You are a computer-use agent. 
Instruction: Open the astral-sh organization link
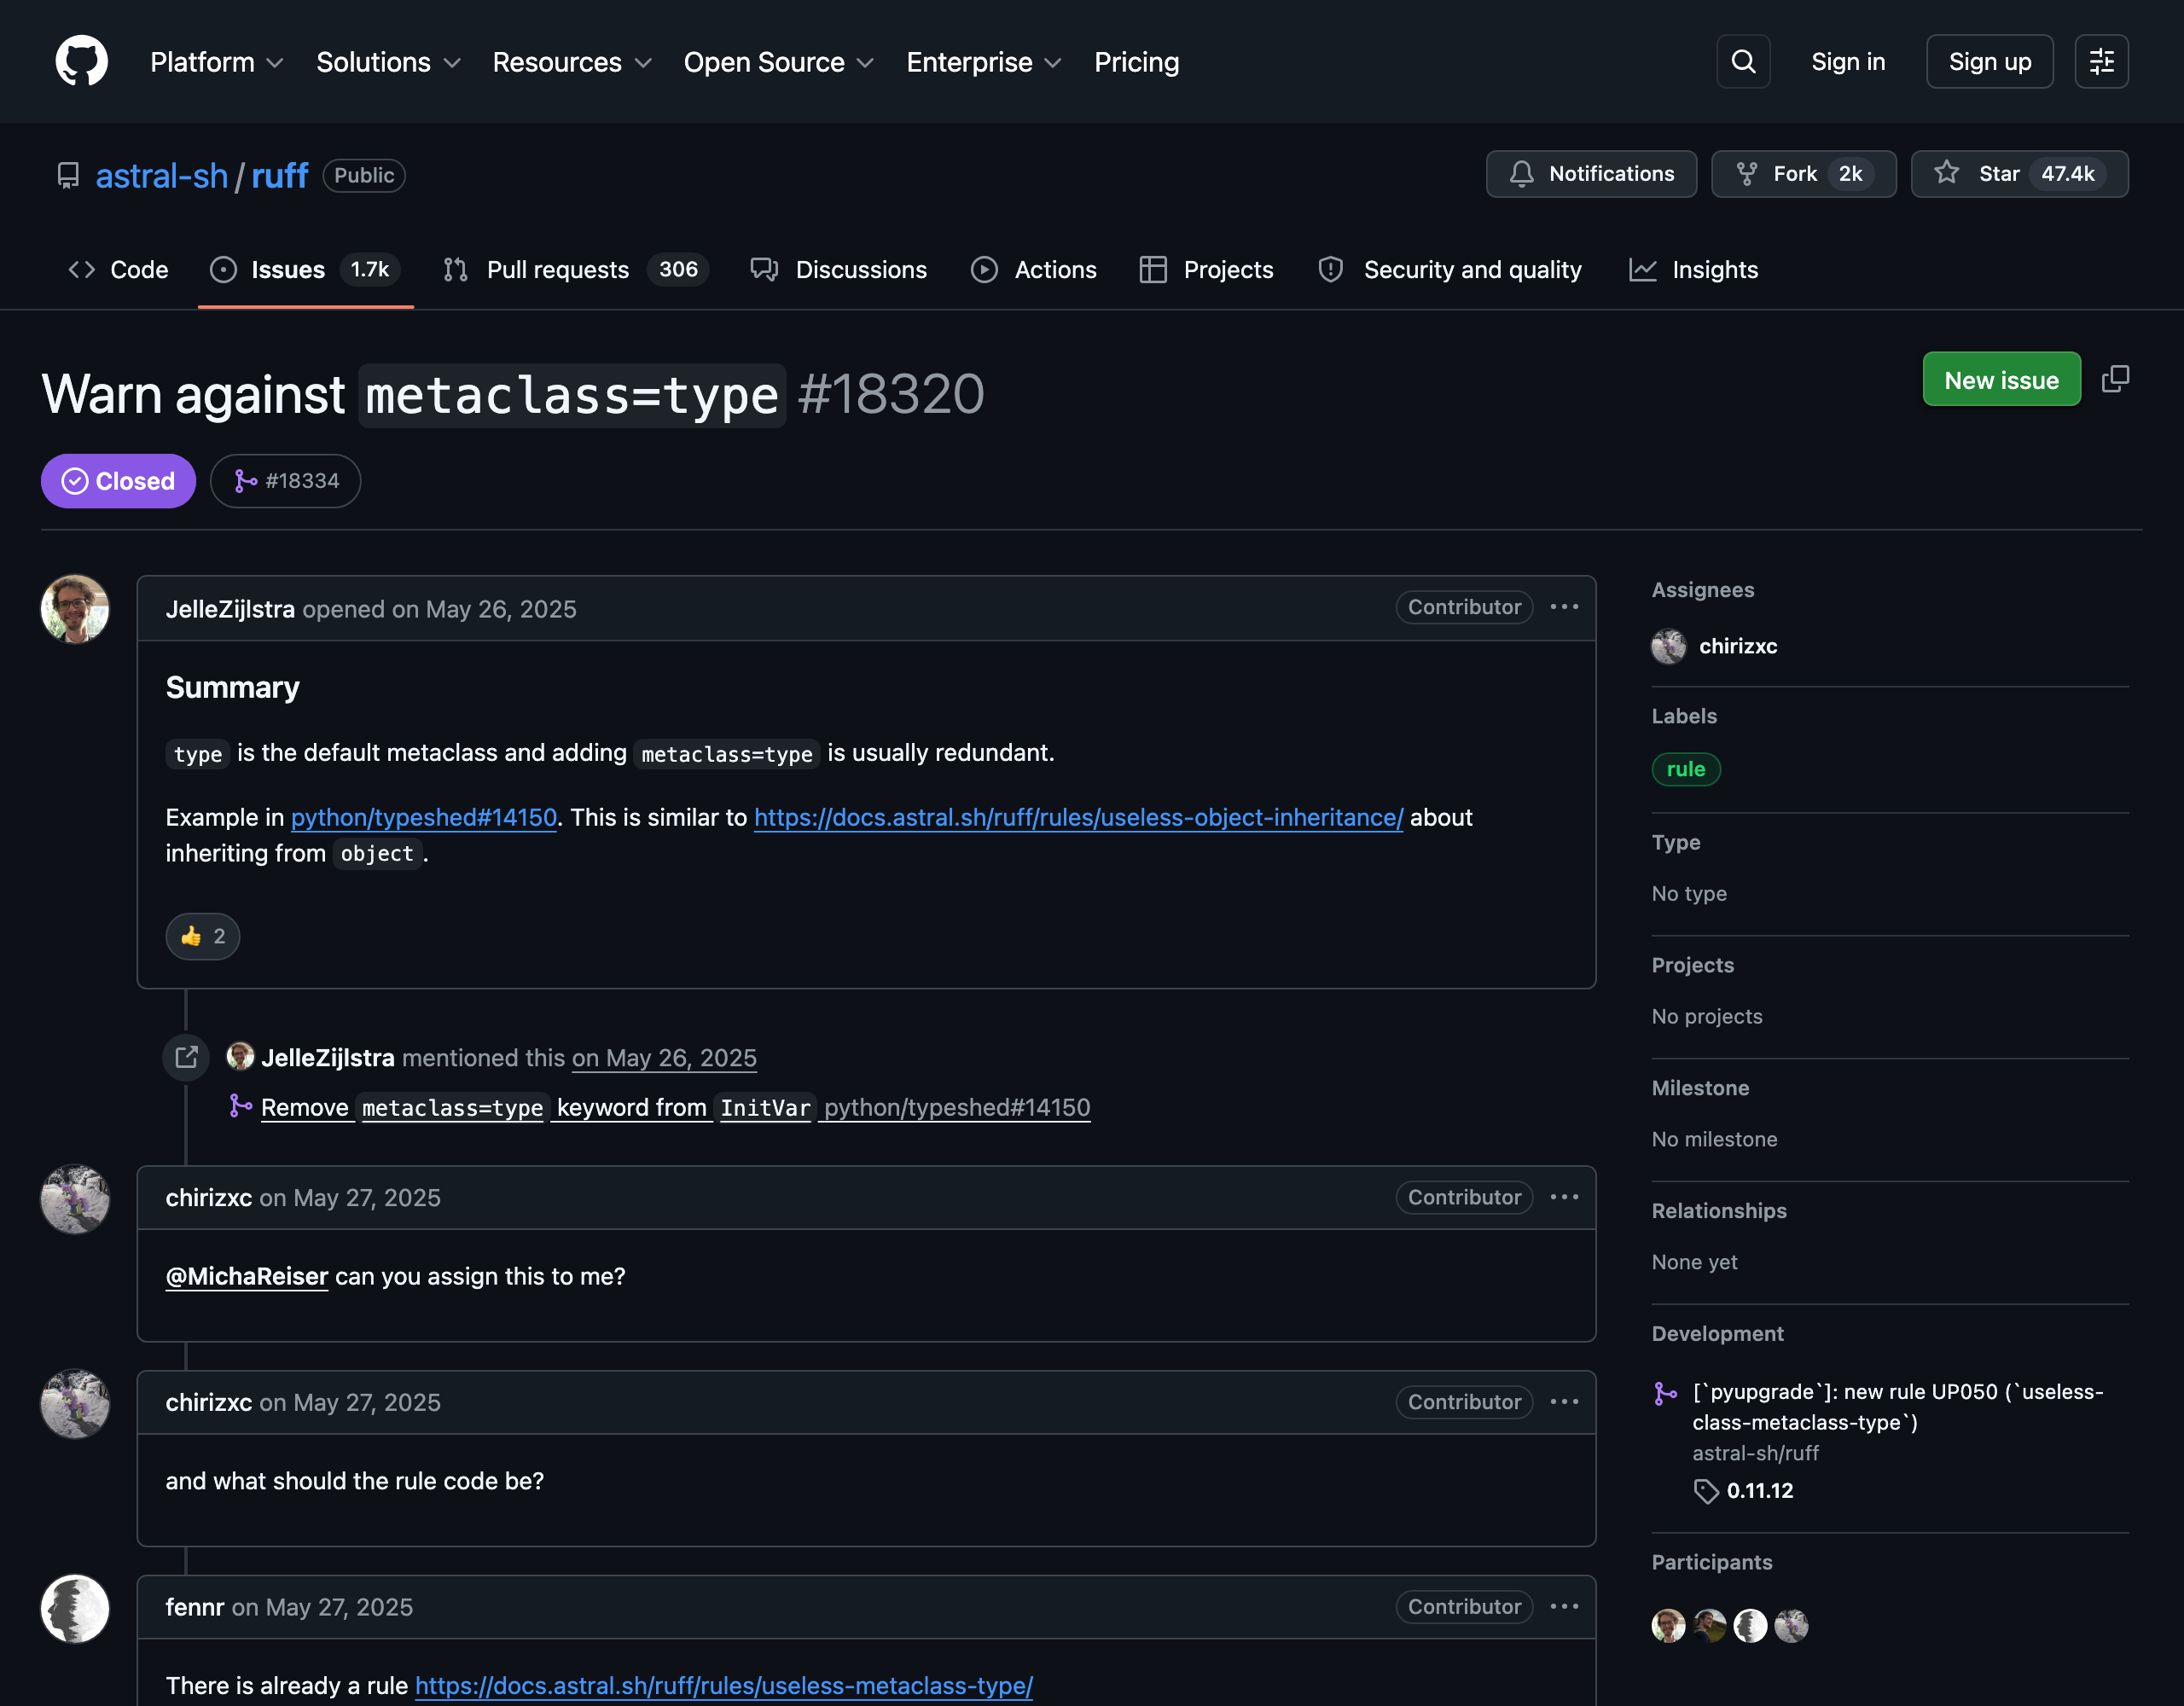click(162, 176)
